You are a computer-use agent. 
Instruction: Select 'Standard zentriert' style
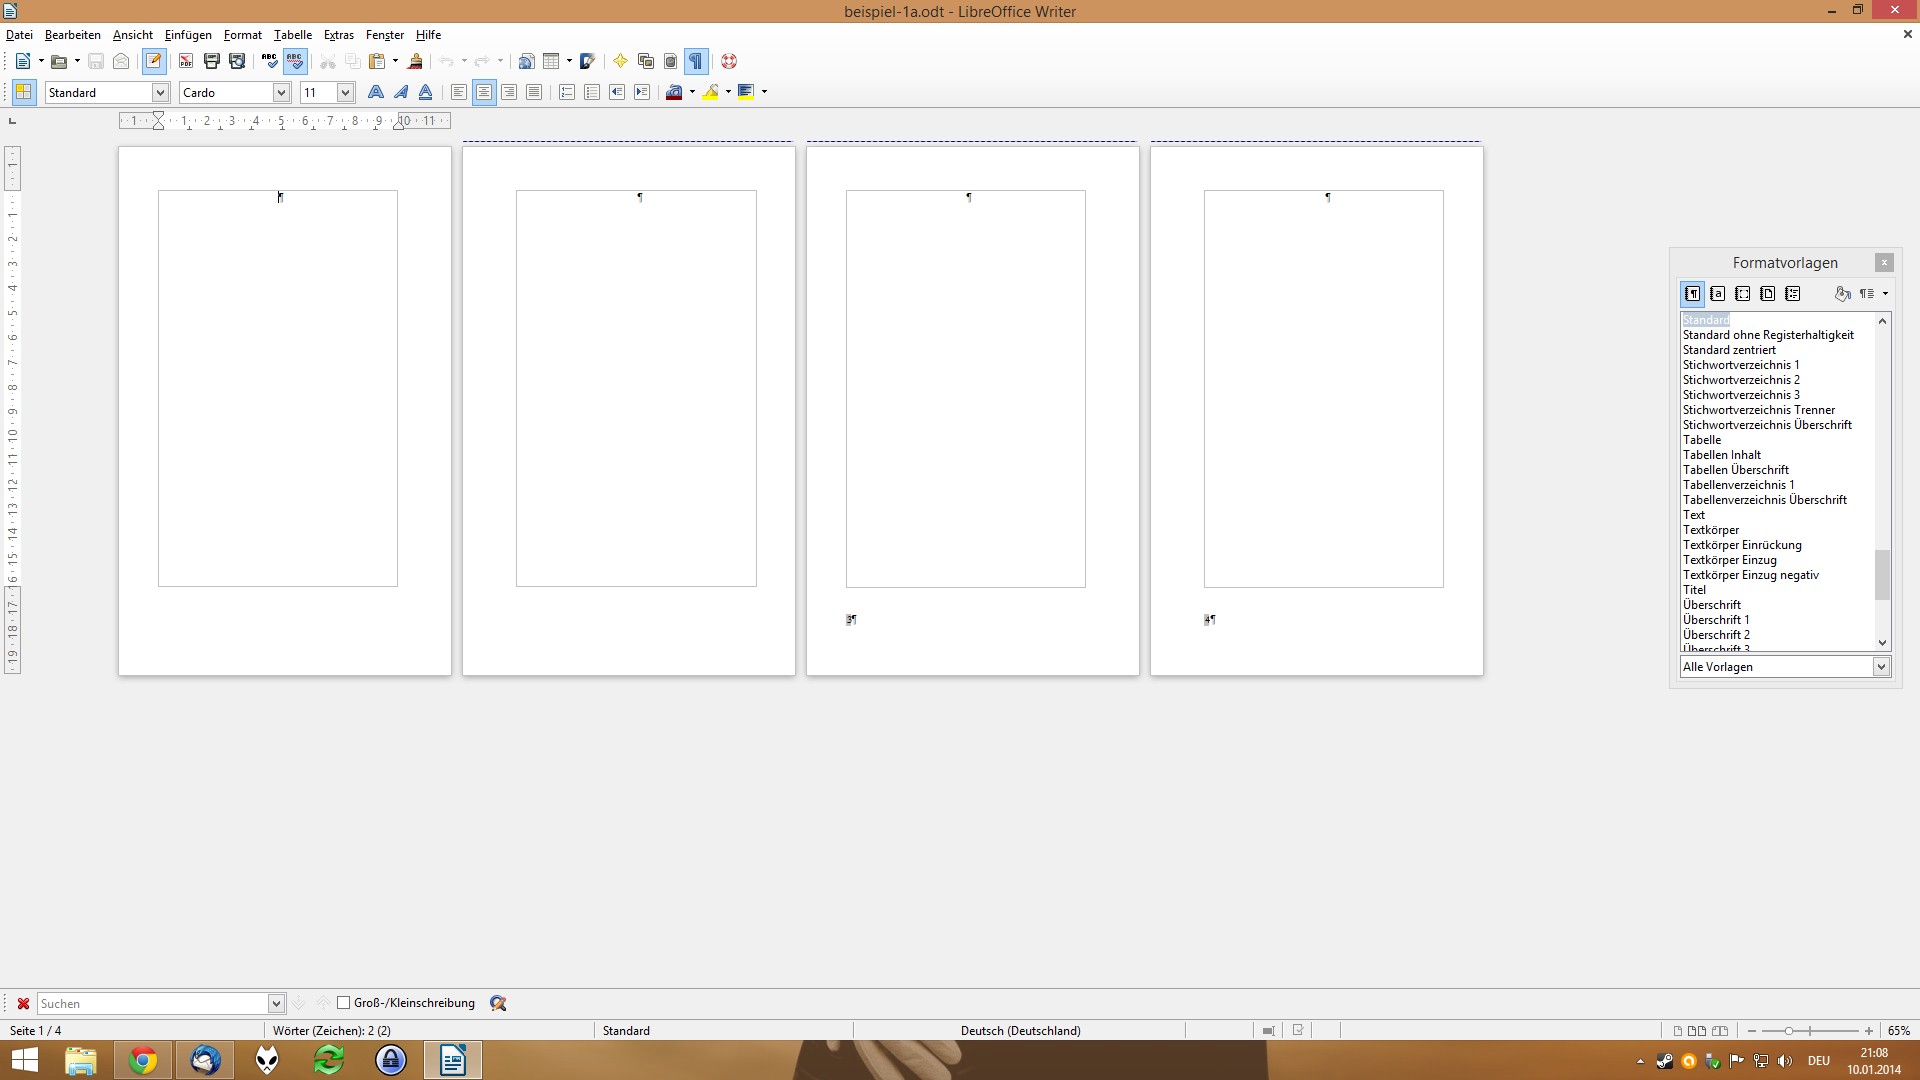pos(1729,350)
